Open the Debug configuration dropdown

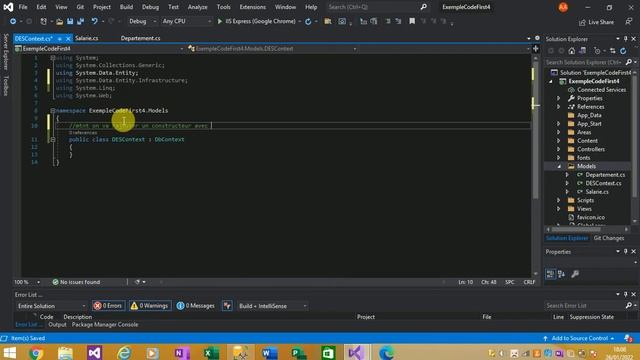[142, 21]
